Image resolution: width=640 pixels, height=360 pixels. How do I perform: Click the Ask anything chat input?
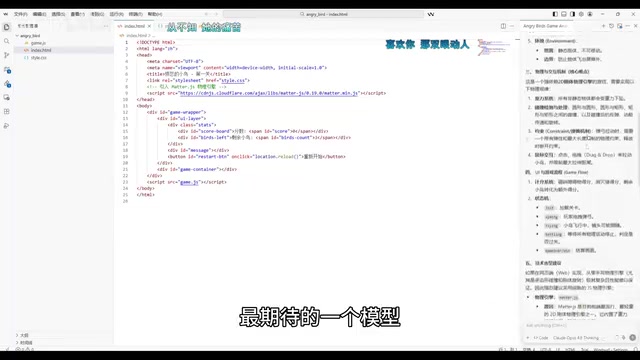[x=580, y=326]
